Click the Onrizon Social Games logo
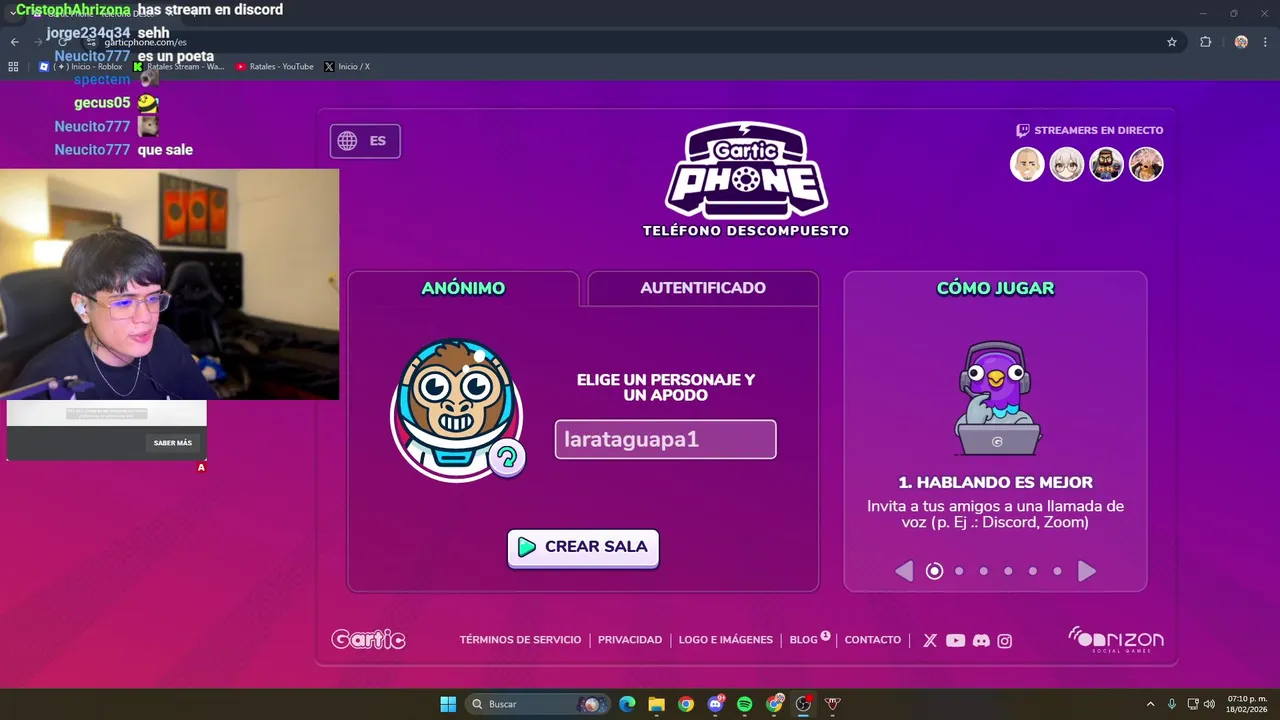Viewport: 1280px width, 720px height. [x=1116, y=640]
